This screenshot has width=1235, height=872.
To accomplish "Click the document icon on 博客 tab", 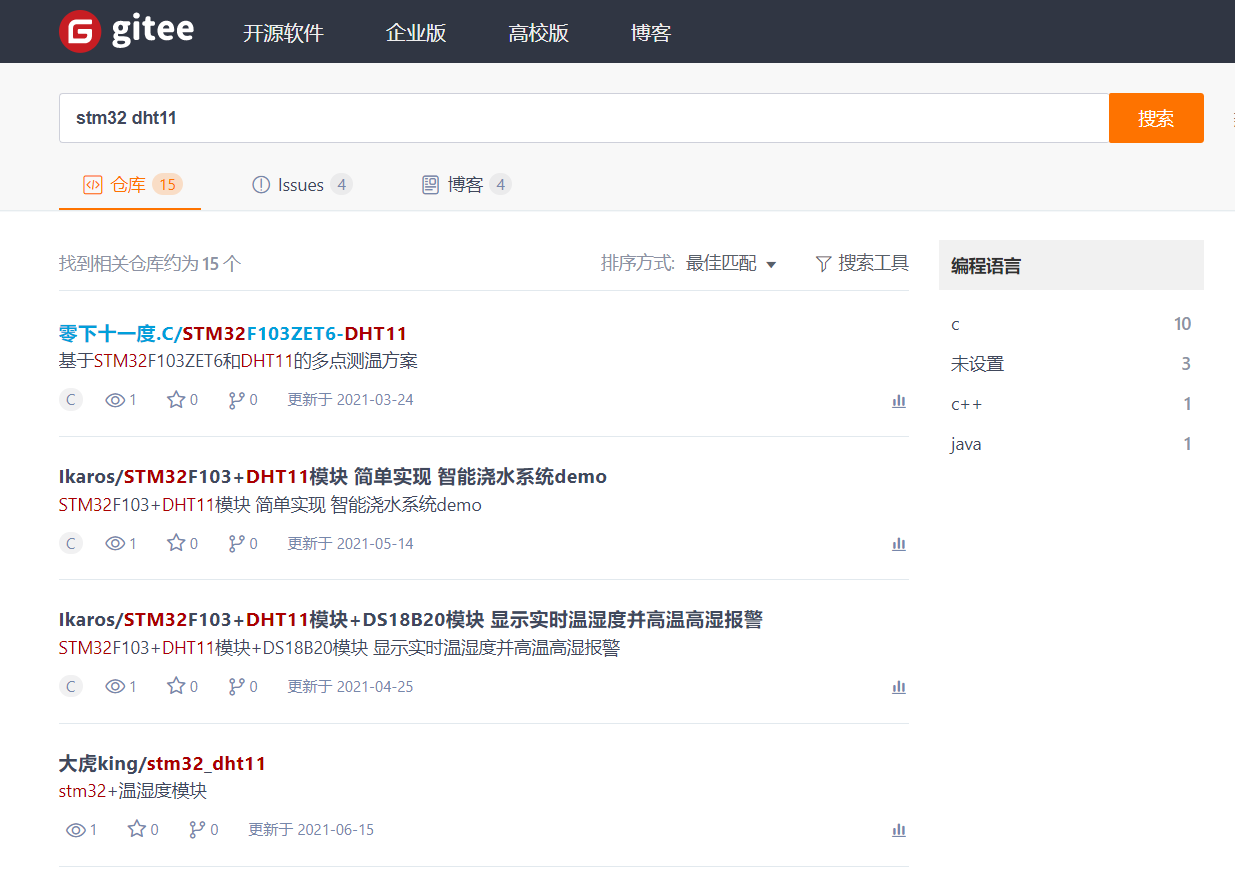I will [431, 185].
